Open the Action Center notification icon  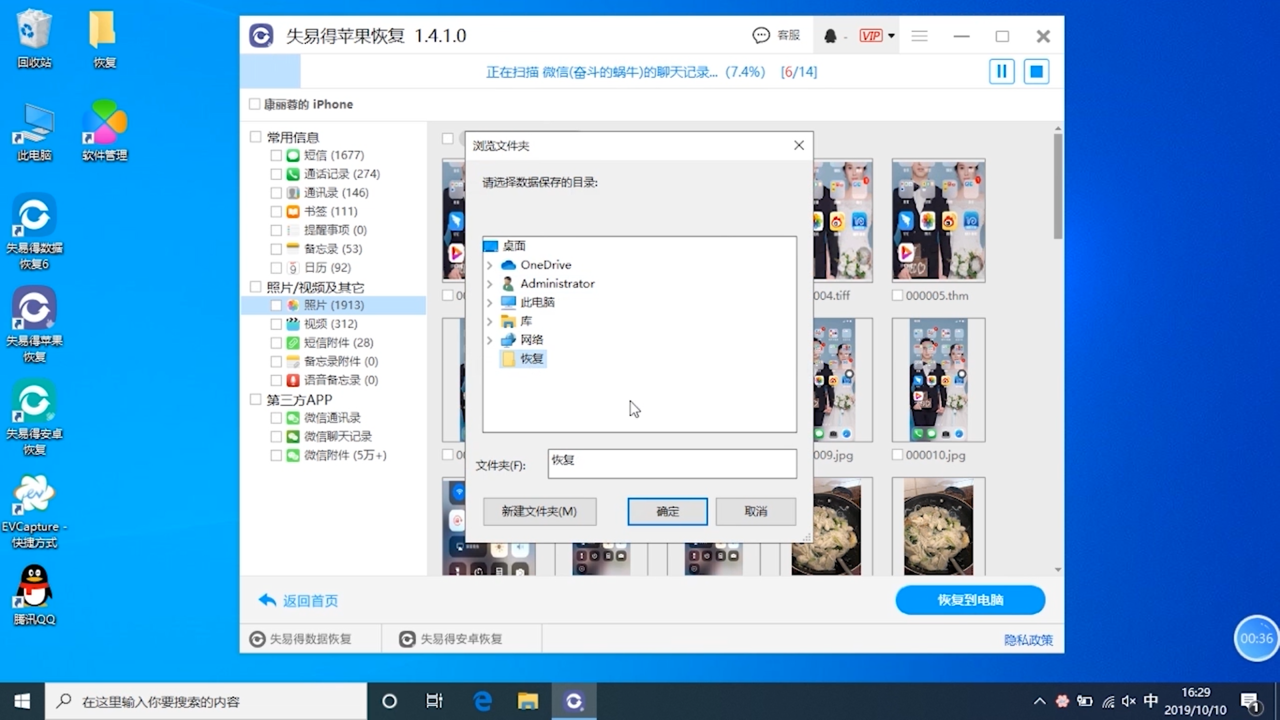point(1250,701)
